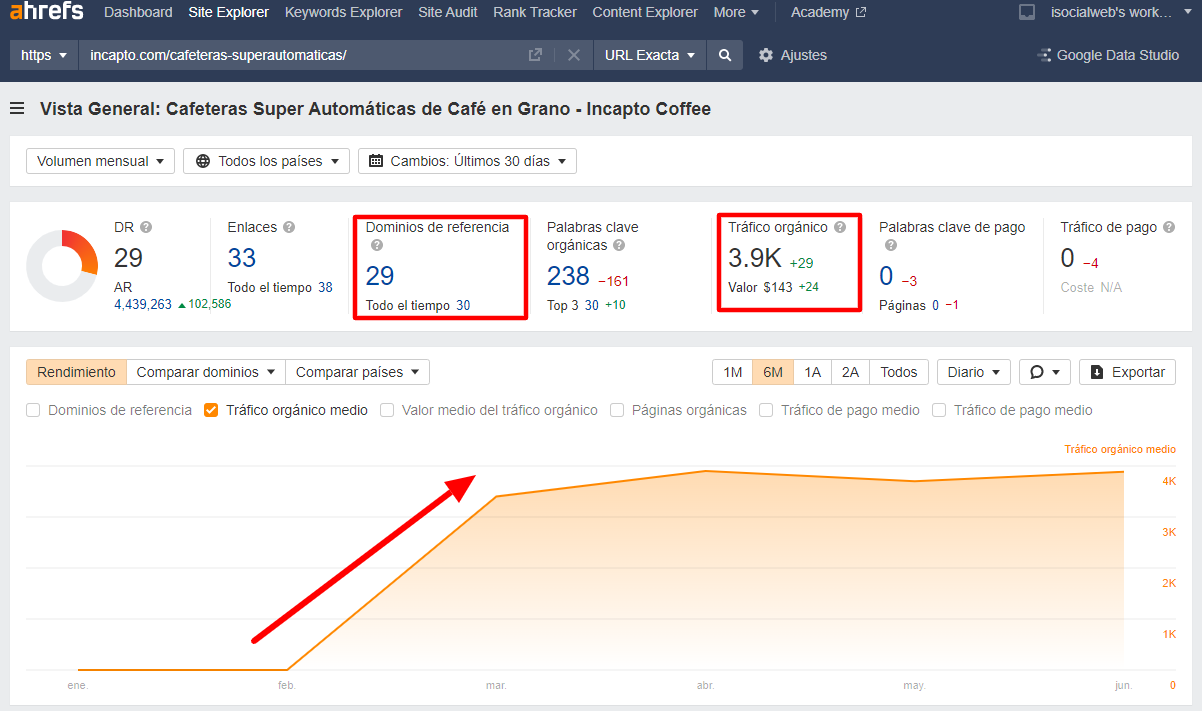Image resolution: width=1202 pixels, height=711 pixels.
Task: Open Site Audit
Action: click(448, 12)
